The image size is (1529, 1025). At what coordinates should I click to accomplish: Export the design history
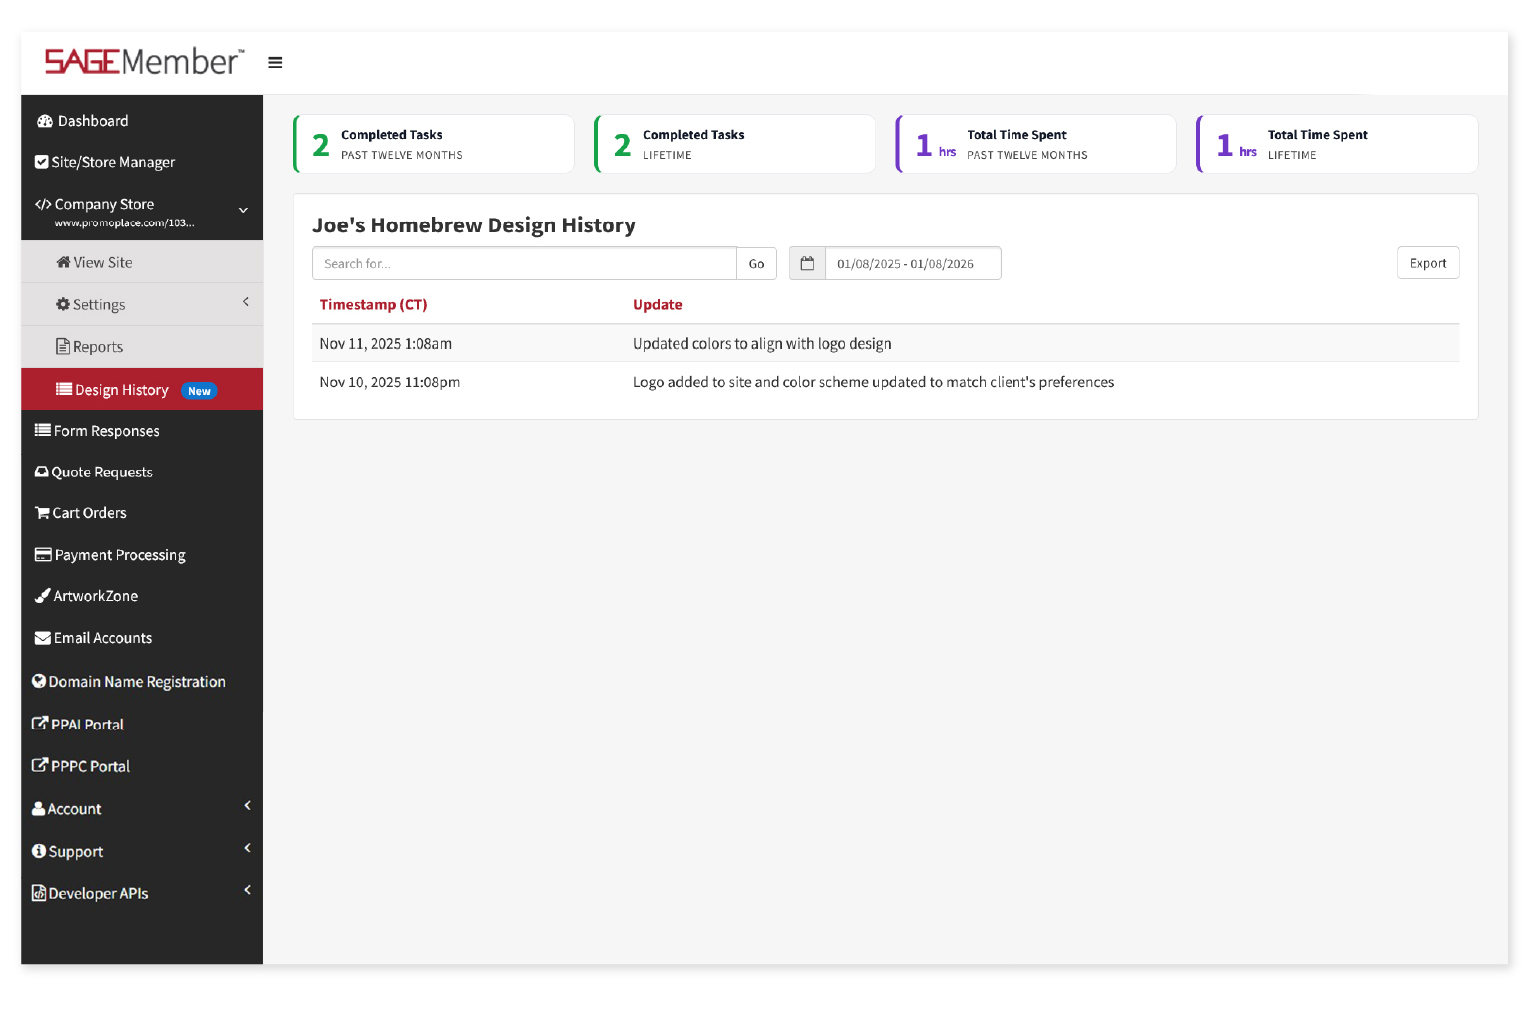click(x=1428, y=263)
